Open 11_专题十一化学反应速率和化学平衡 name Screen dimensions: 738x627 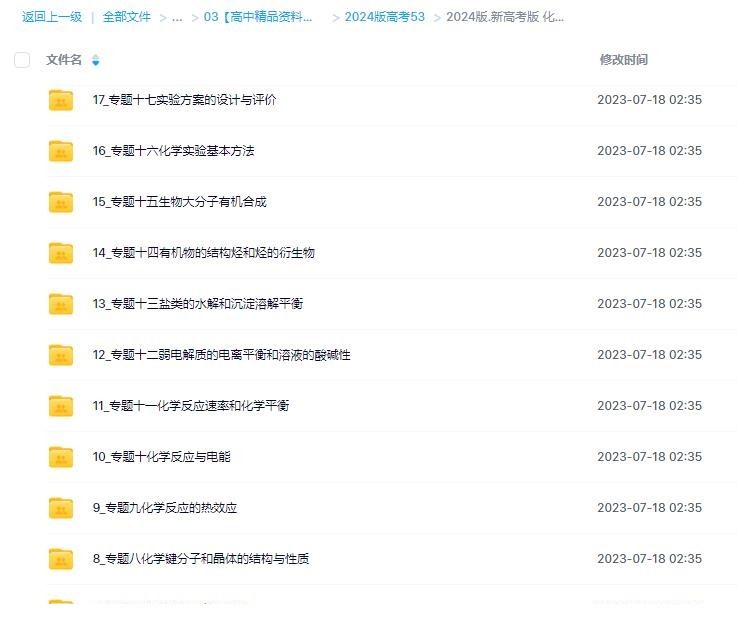pos(191,406)
